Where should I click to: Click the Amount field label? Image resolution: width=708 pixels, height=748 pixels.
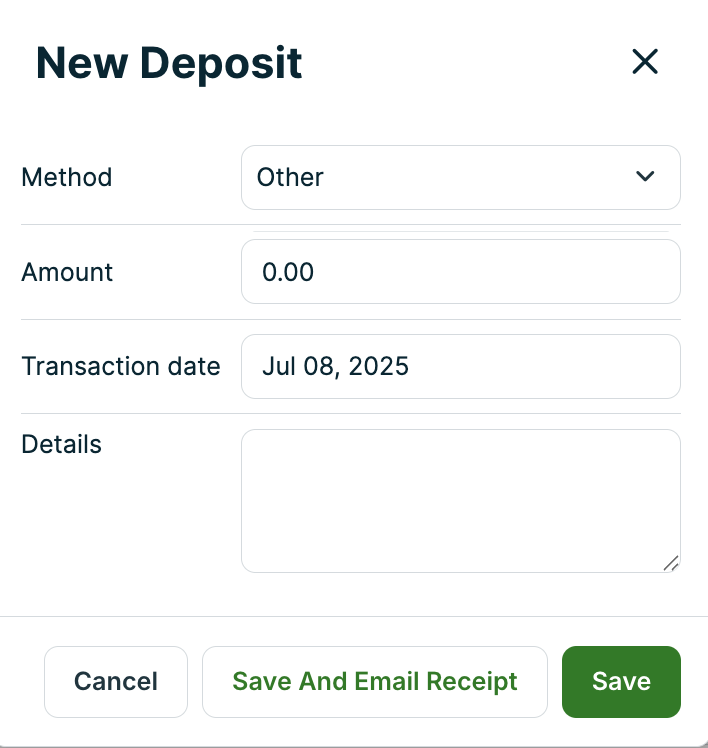point(67,272)
